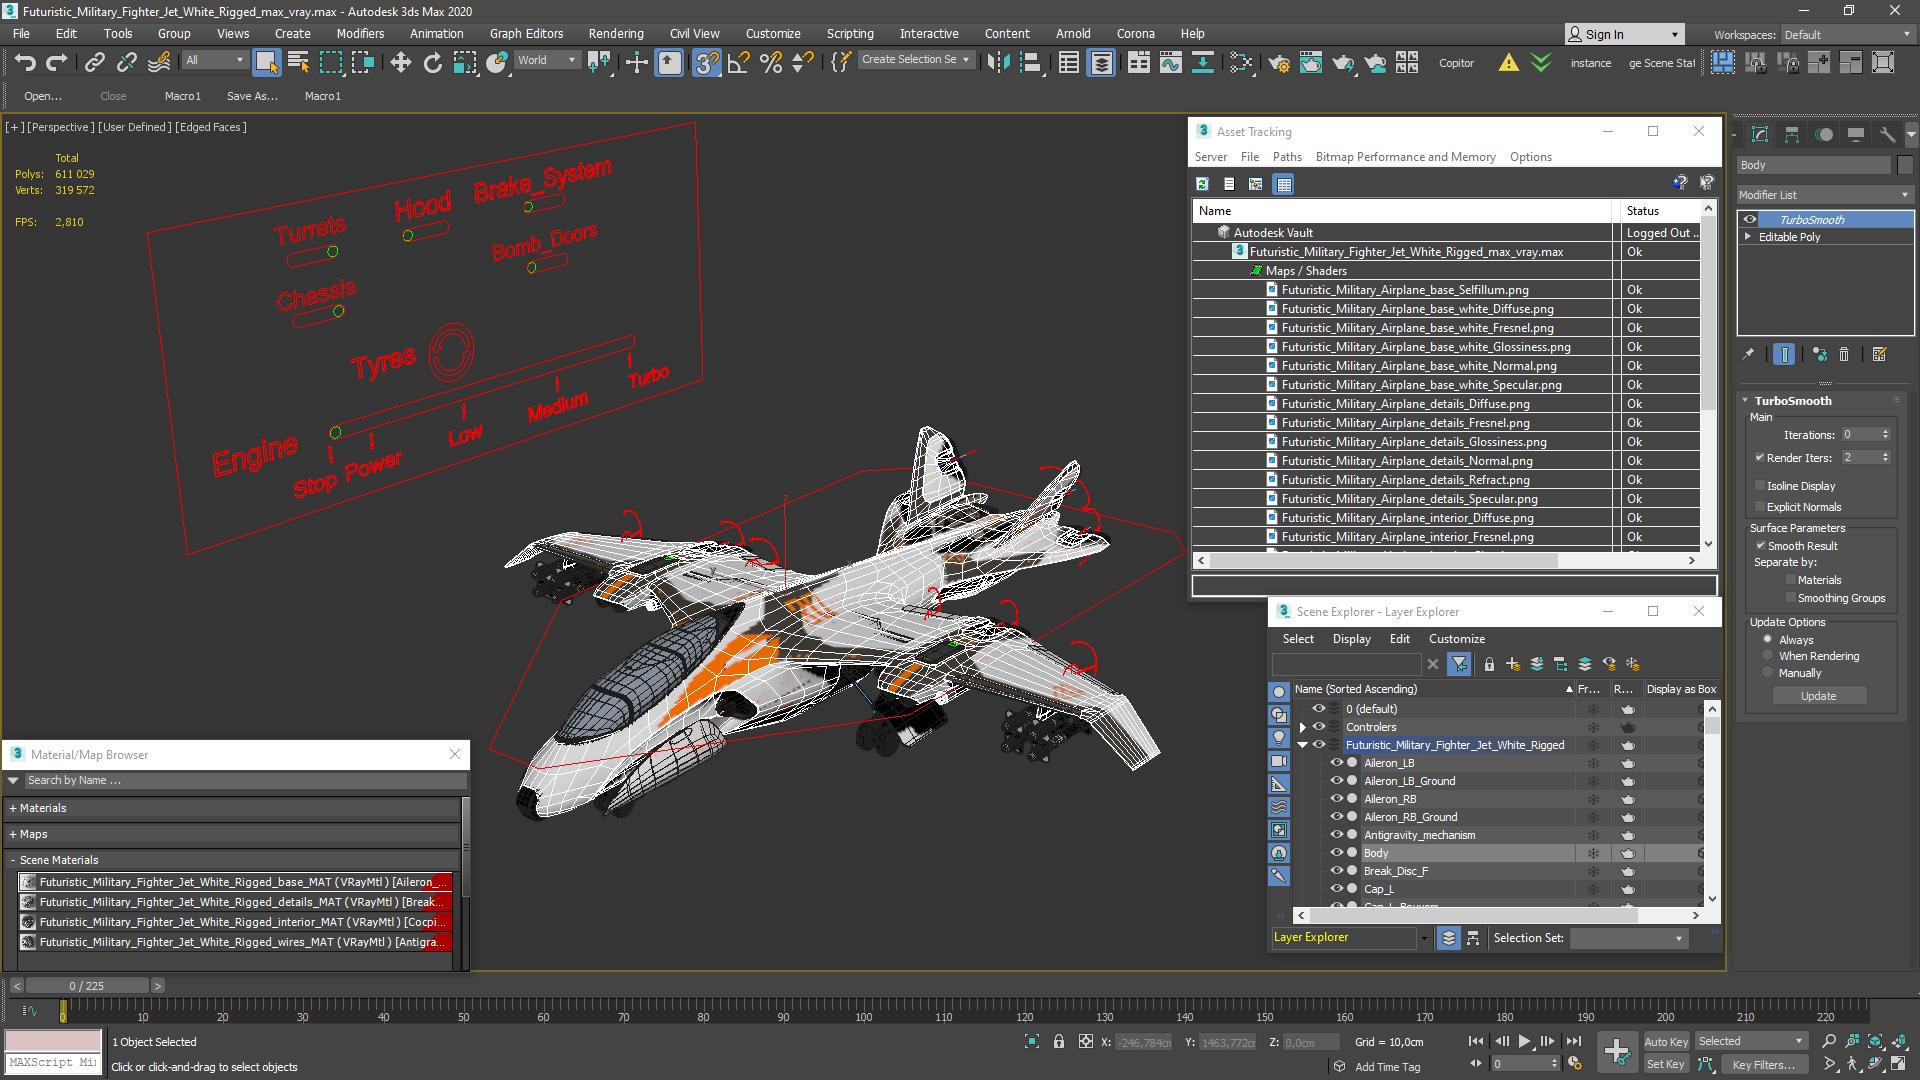Click Remove modifier trash icon
Screen dimensions: 1920x1080
pyautogui.click(x=1844, y=354)
